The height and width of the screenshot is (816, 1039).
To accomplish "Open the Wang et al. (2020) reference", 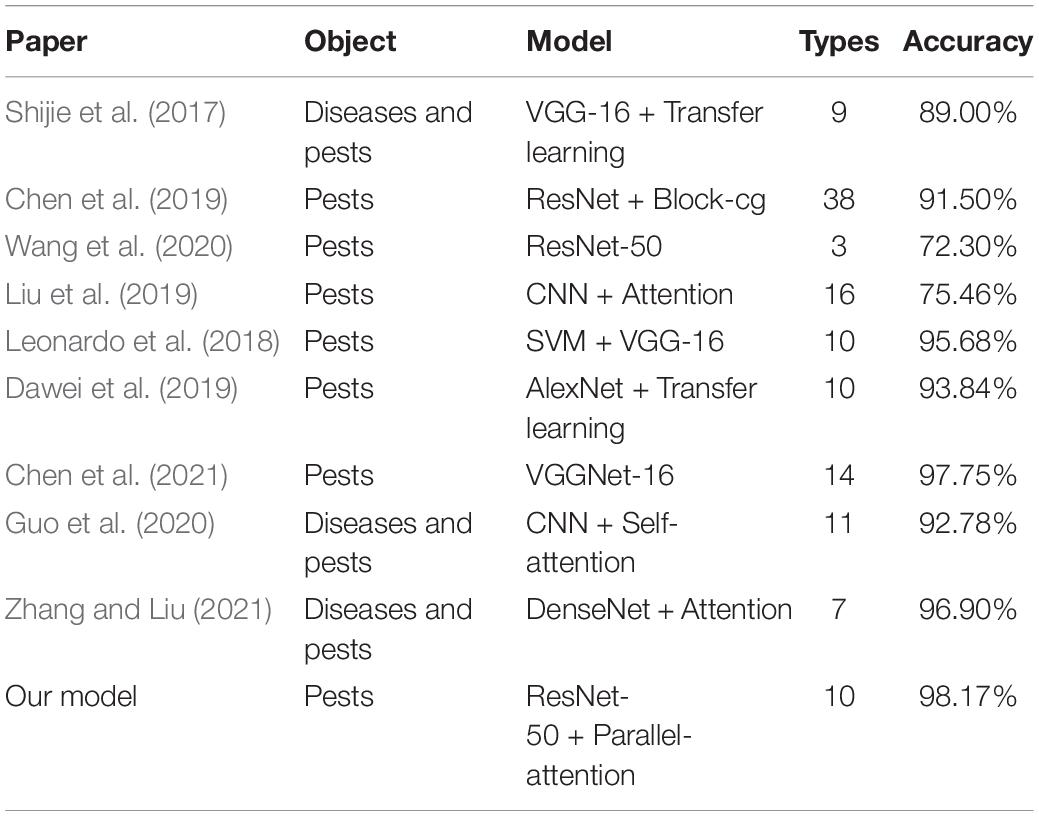I will tap(119, 247).
